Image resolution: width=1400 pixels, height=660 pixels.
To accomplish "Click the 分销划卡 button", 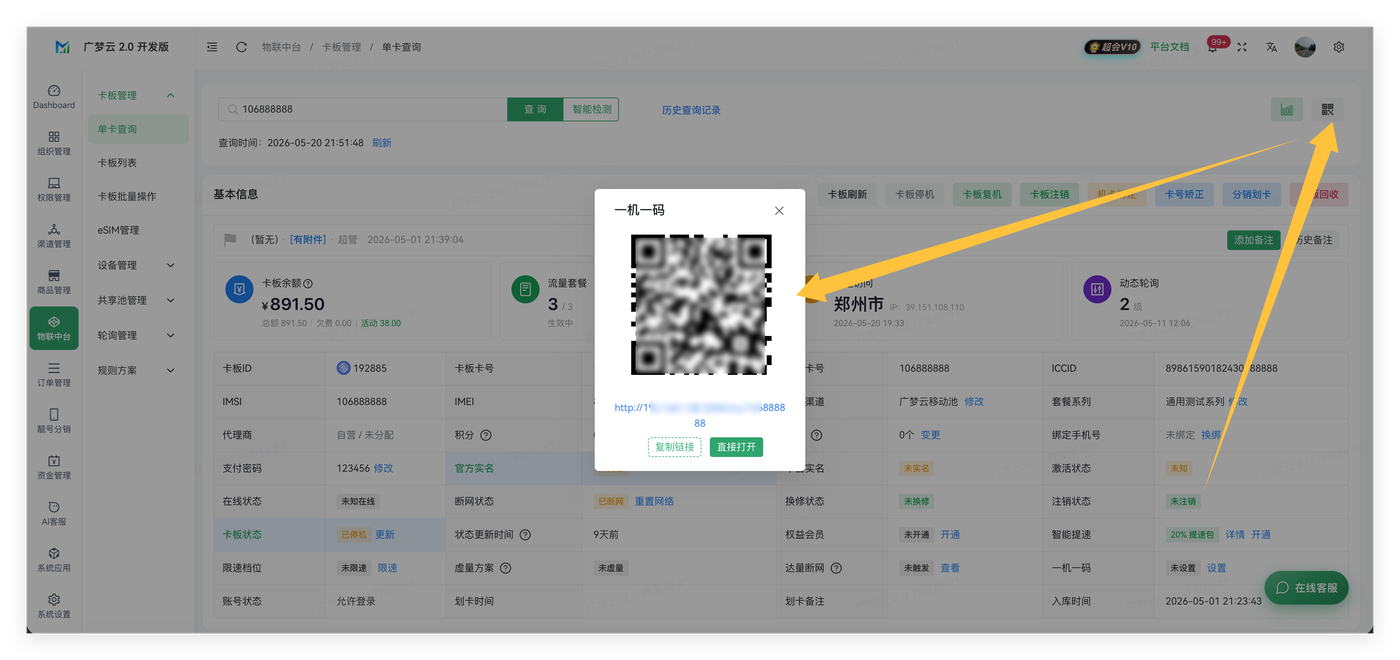I will point(1251,194).
